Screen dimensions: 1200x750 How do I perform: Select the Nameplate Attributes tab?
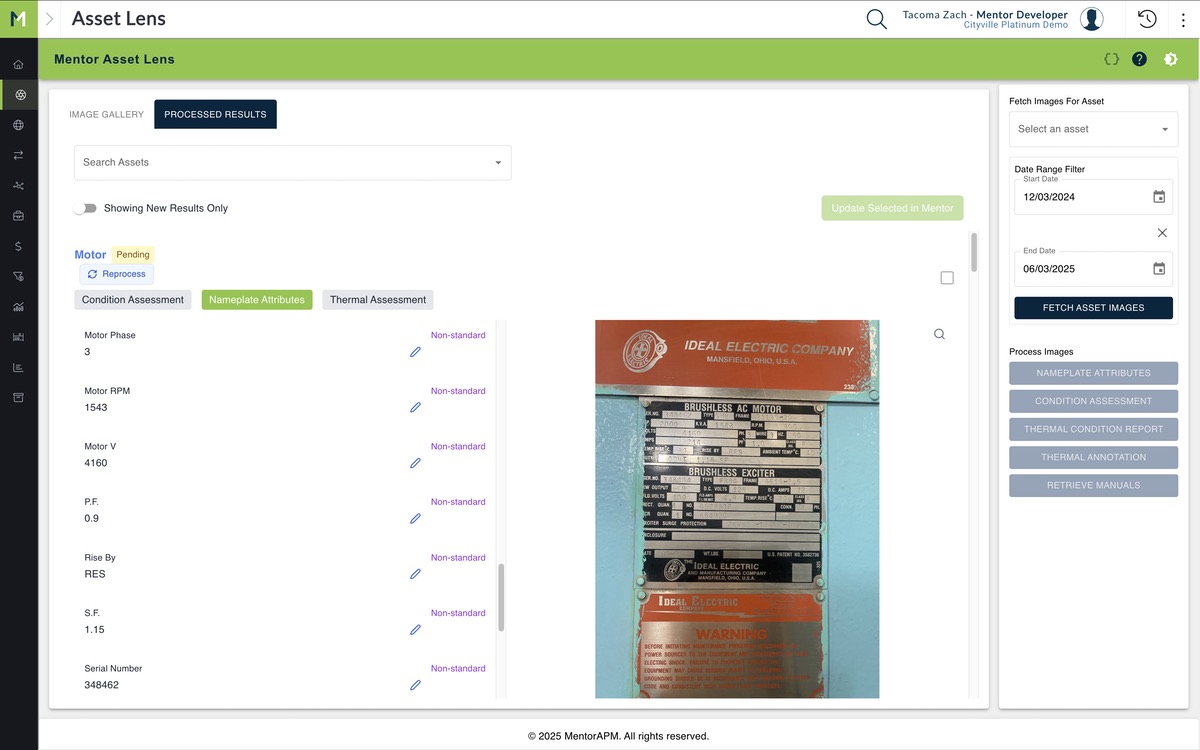click(257, 300)
